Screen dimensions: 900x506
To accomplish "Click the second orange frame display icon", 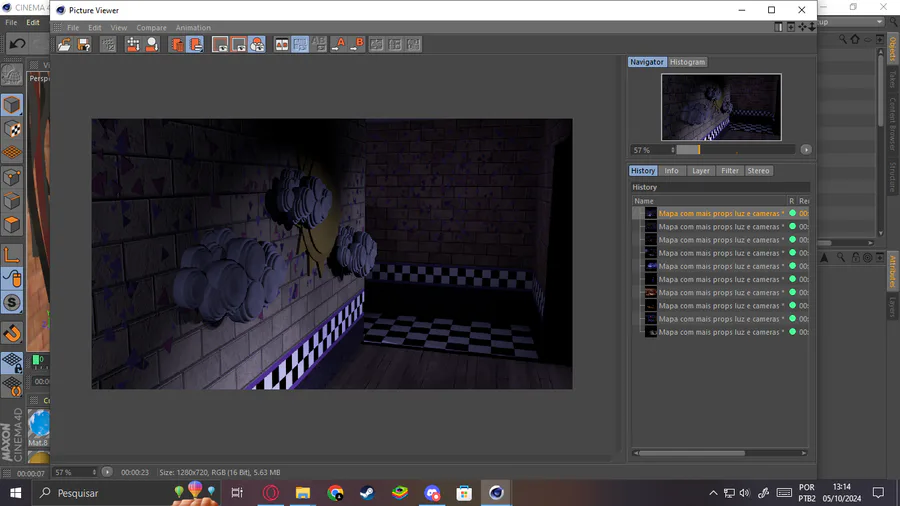I will 239,45.
